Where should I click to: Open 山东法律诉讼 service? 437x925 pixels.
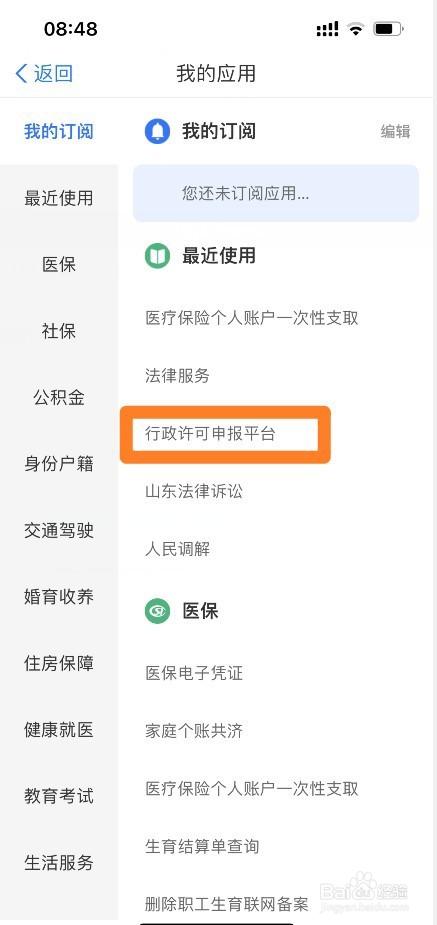click(x=194, y=491)
